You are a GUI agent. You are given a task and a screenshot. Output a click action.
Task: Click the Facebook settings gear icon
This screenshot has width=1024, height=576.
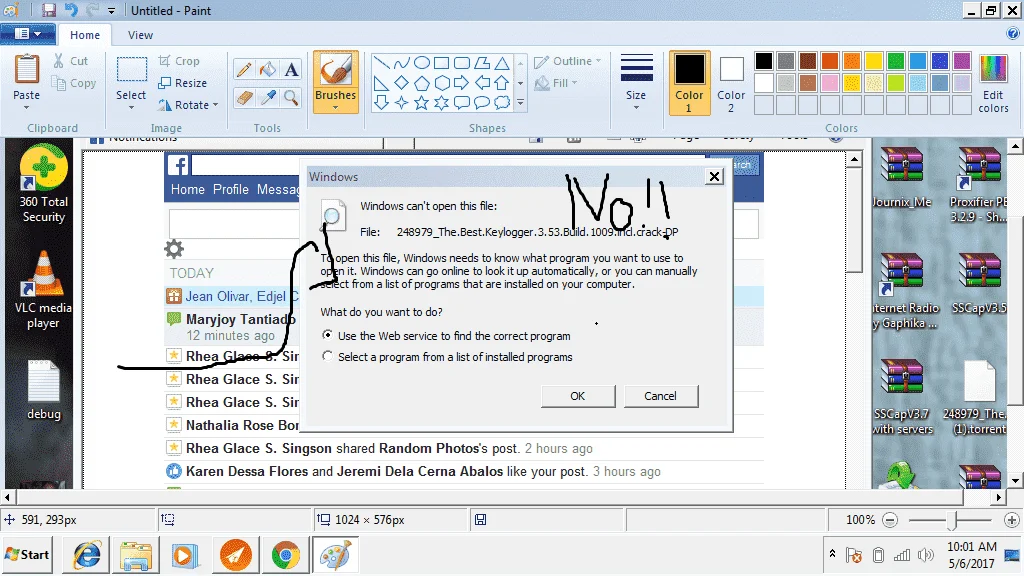click(x=174, y=249)
